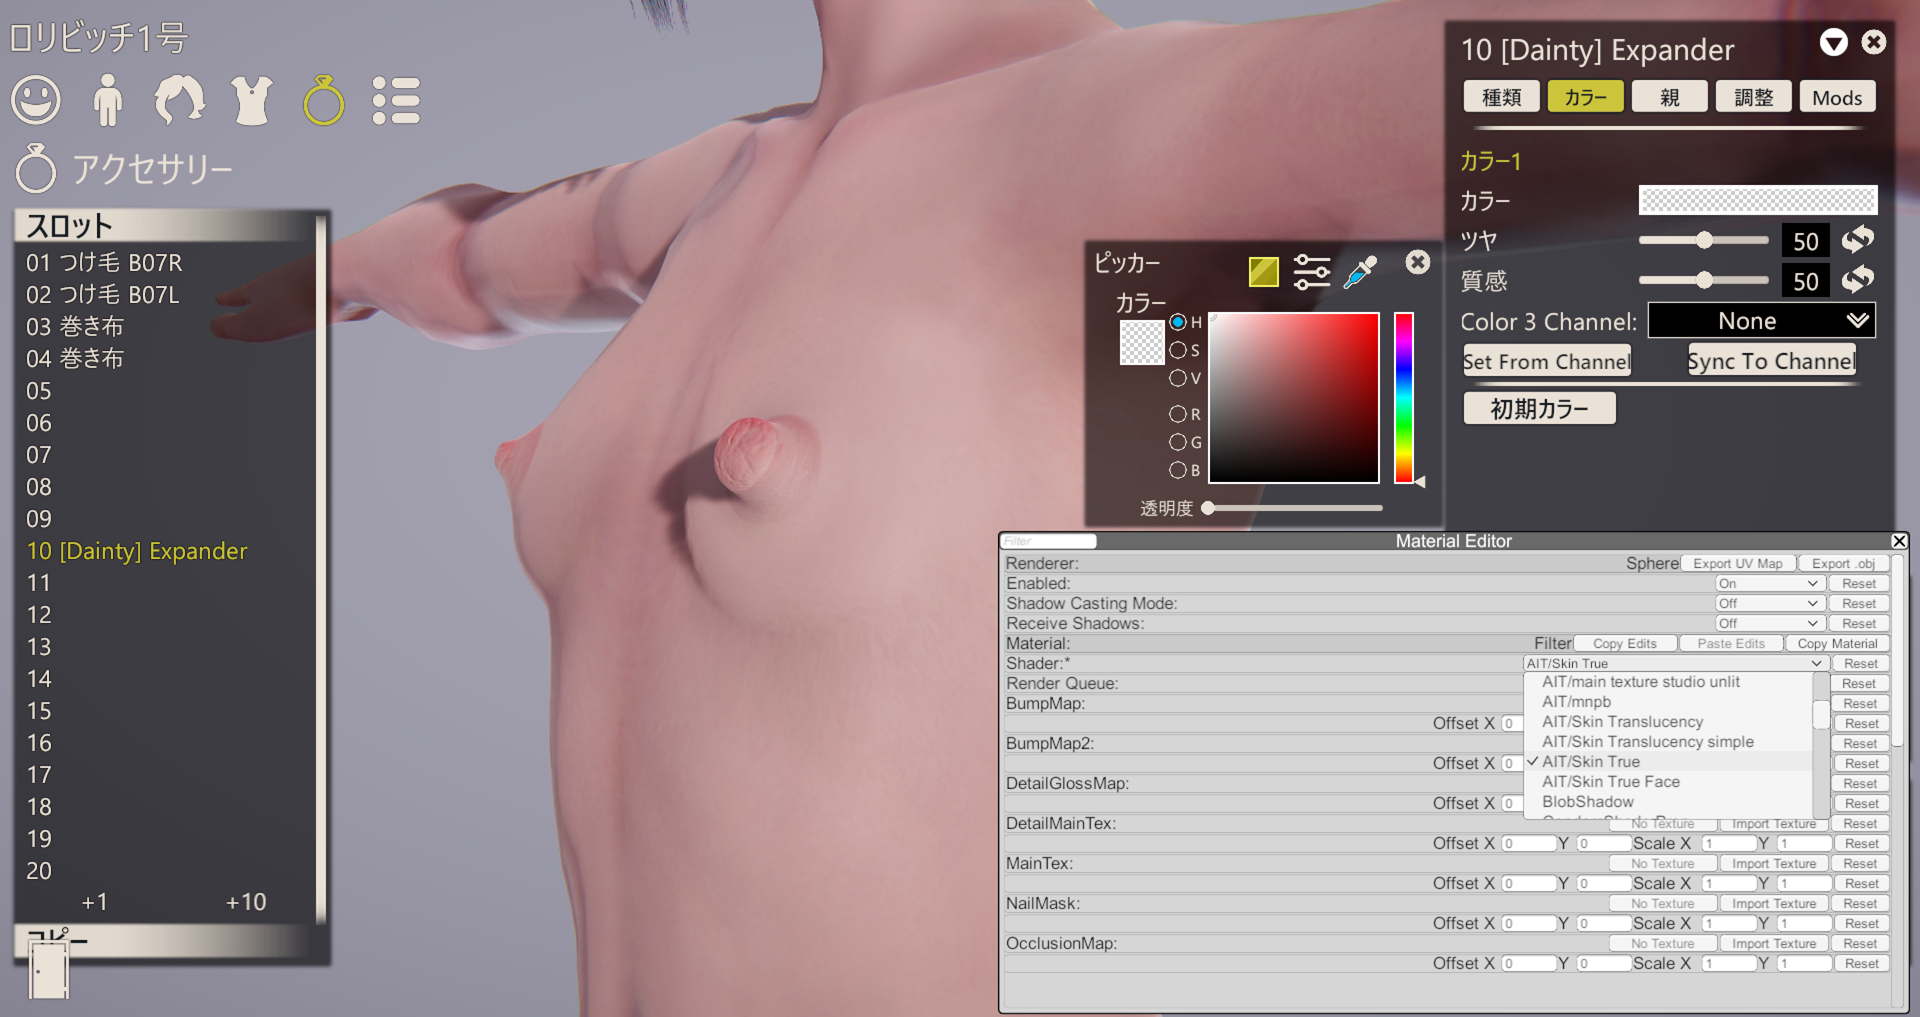Viewport: 1920px width, 1017px height.
Task: Click the clothing shirt icon
Action: click(x=252, y=101)
